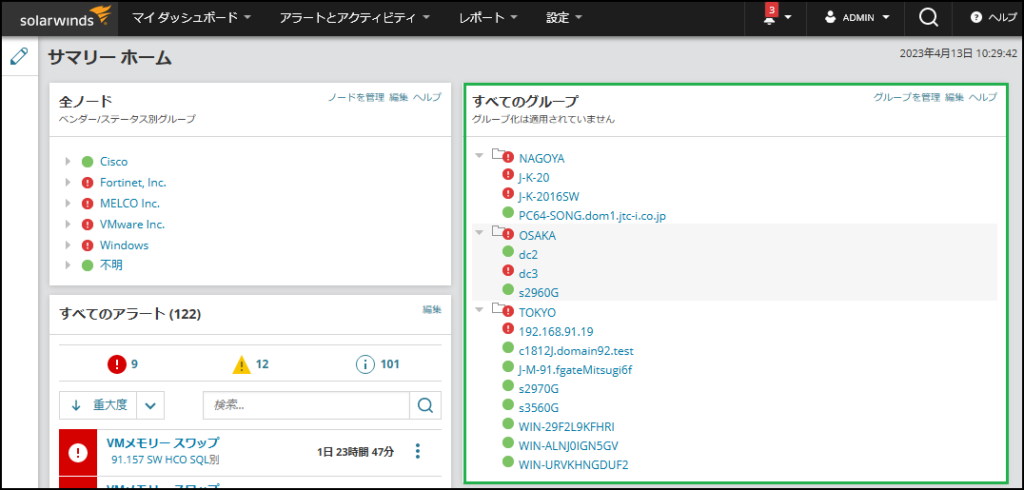1024x490 pixels.
Task: Submit the alert search magnifier button
Action: coord(425,406)
